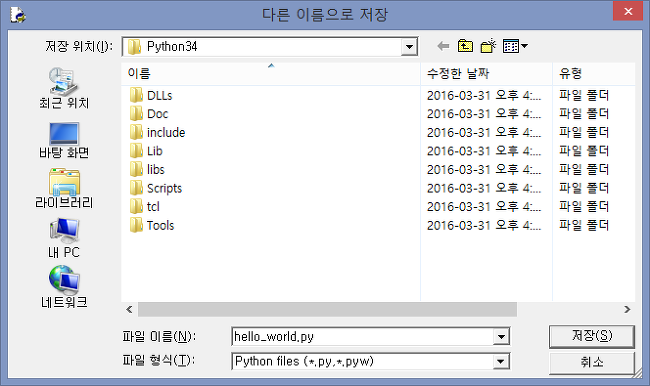Open 내 PC shortcut

pos(64,238)
